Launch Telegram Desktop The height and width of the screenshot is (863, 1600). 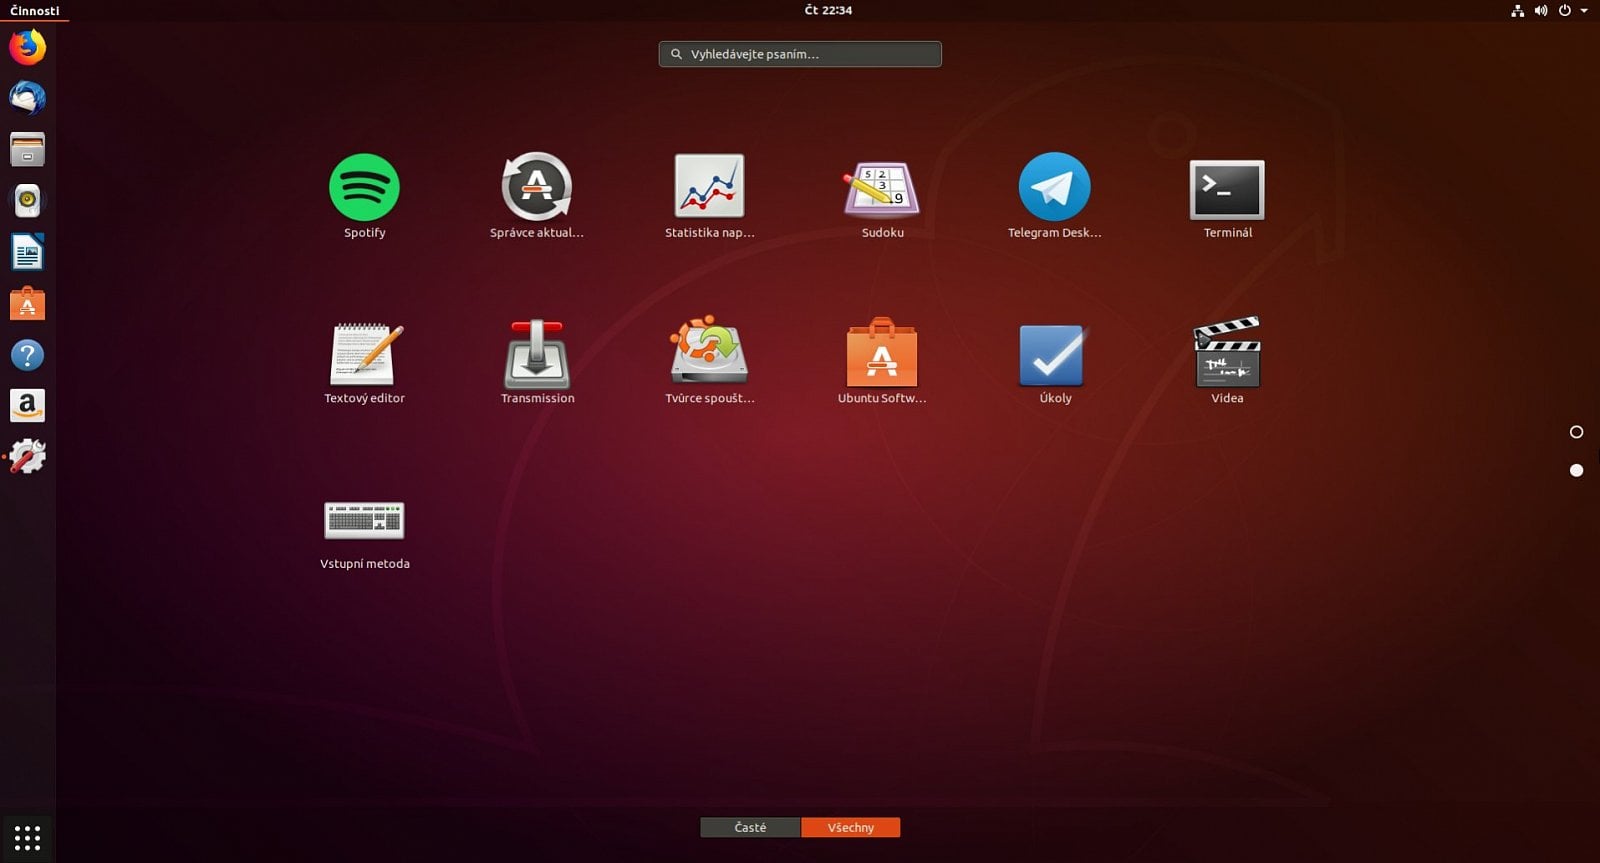[1054, 187]
